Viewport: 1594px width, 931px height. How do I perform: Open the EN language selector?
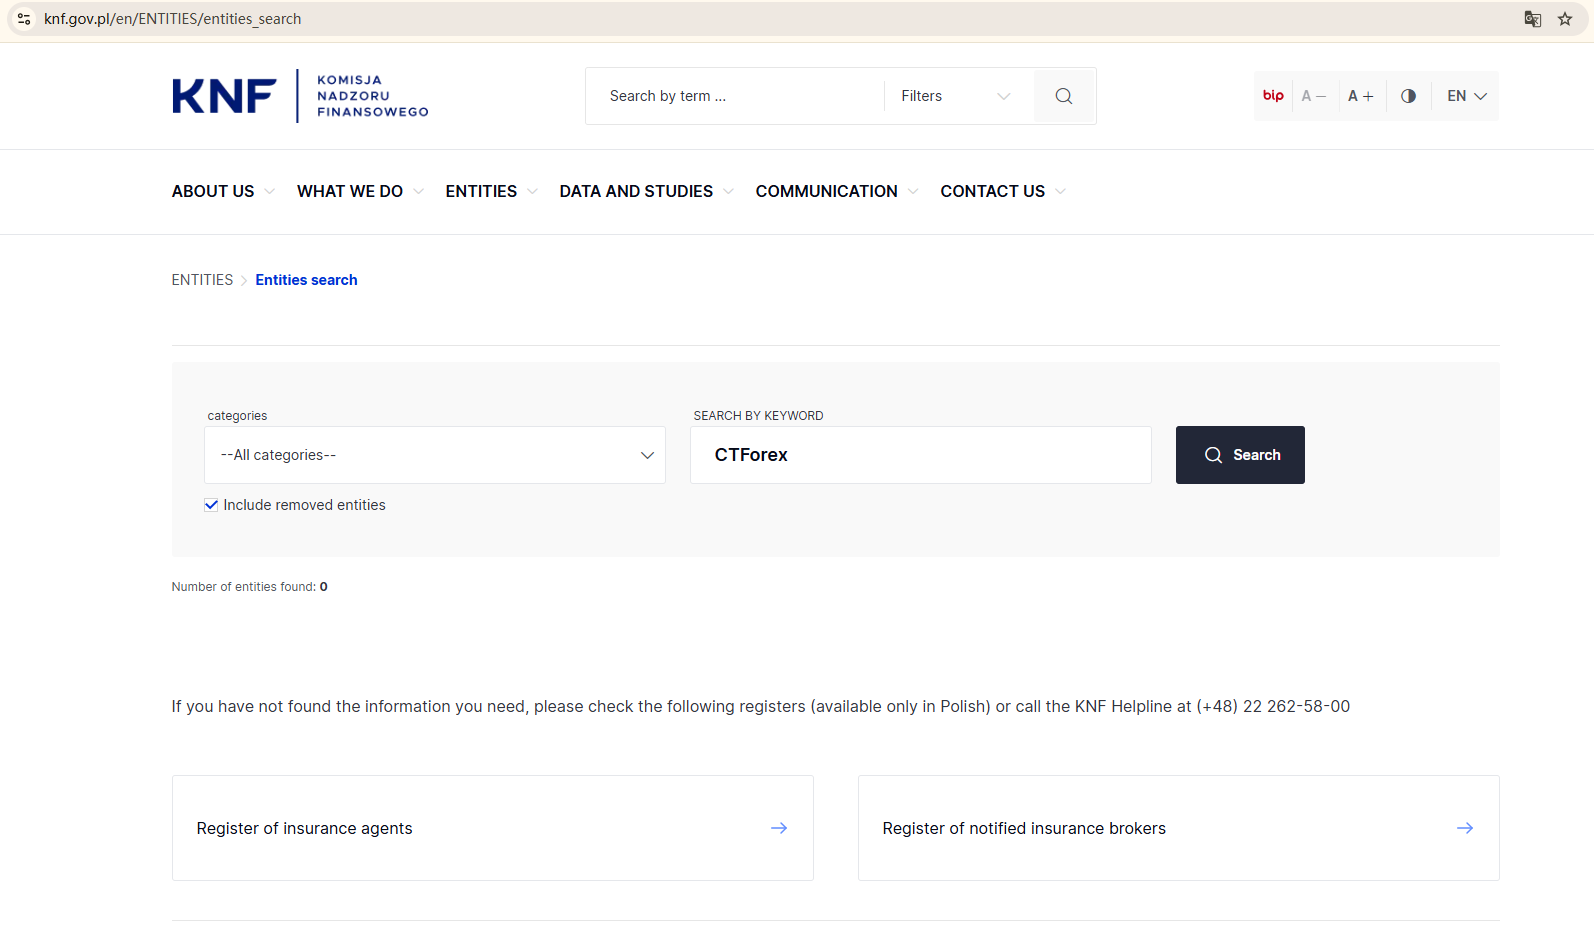[1466, 96]
